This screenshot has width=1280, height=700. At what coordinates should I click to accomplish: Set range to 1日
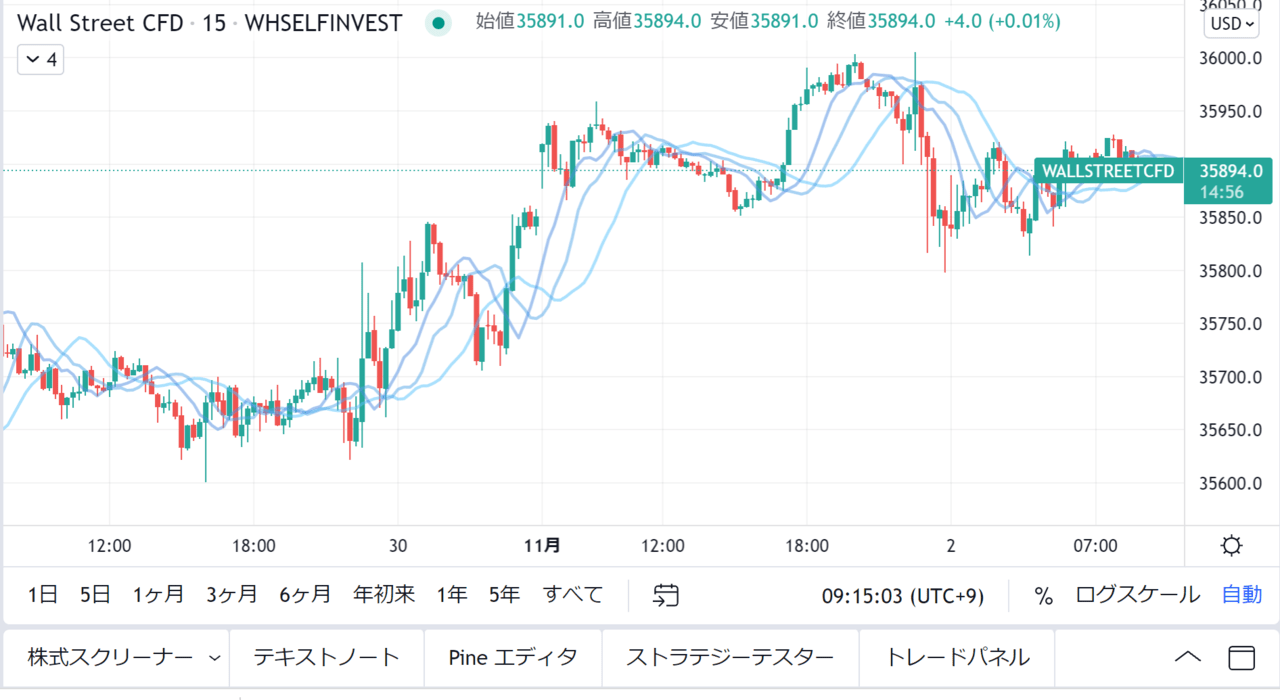coord(43,595)
